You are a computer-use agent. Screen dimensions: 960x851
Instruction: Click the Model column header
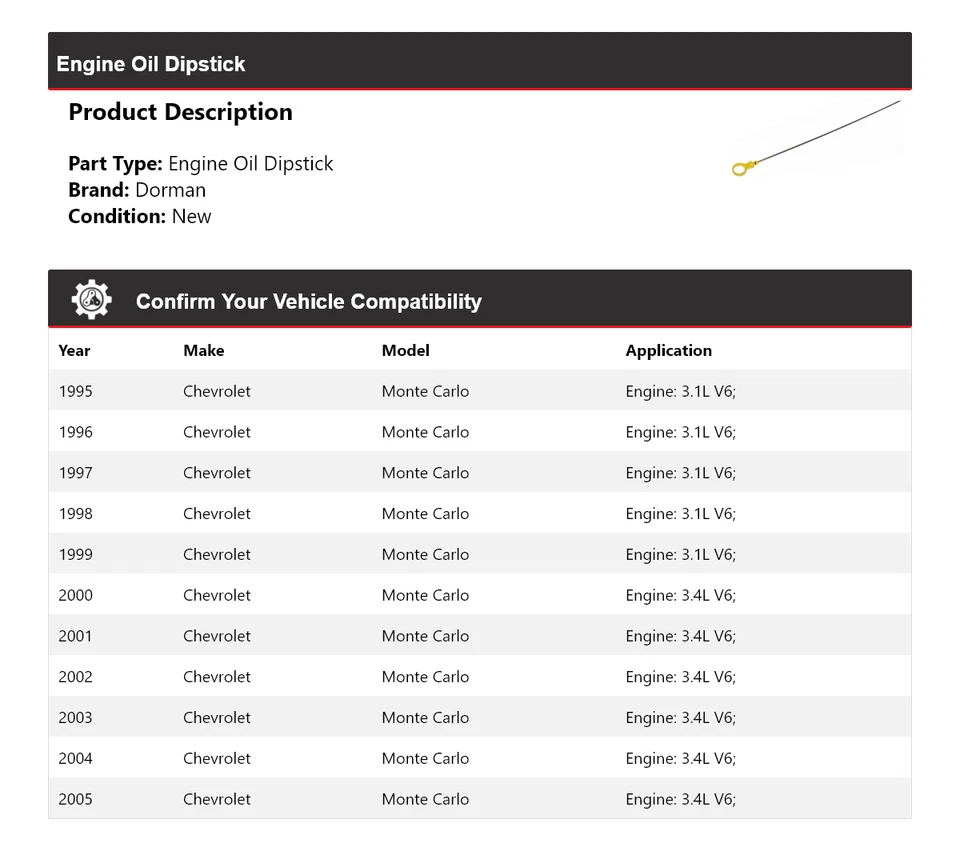(x=405, y=351)
